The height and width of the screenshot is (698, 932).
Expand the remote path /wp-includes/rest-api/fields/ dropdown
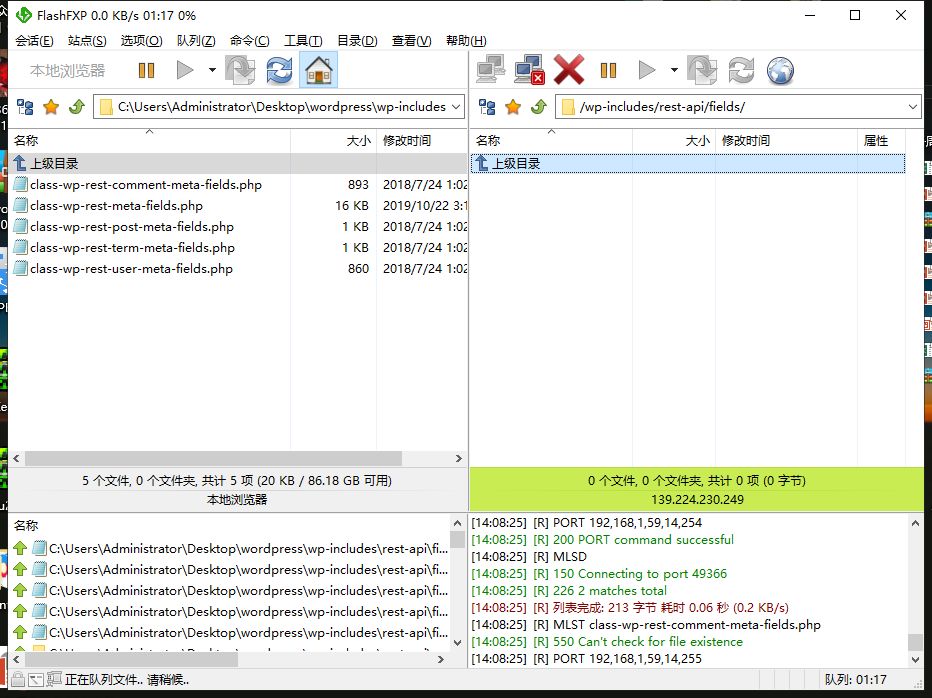(x=912, y=107)
